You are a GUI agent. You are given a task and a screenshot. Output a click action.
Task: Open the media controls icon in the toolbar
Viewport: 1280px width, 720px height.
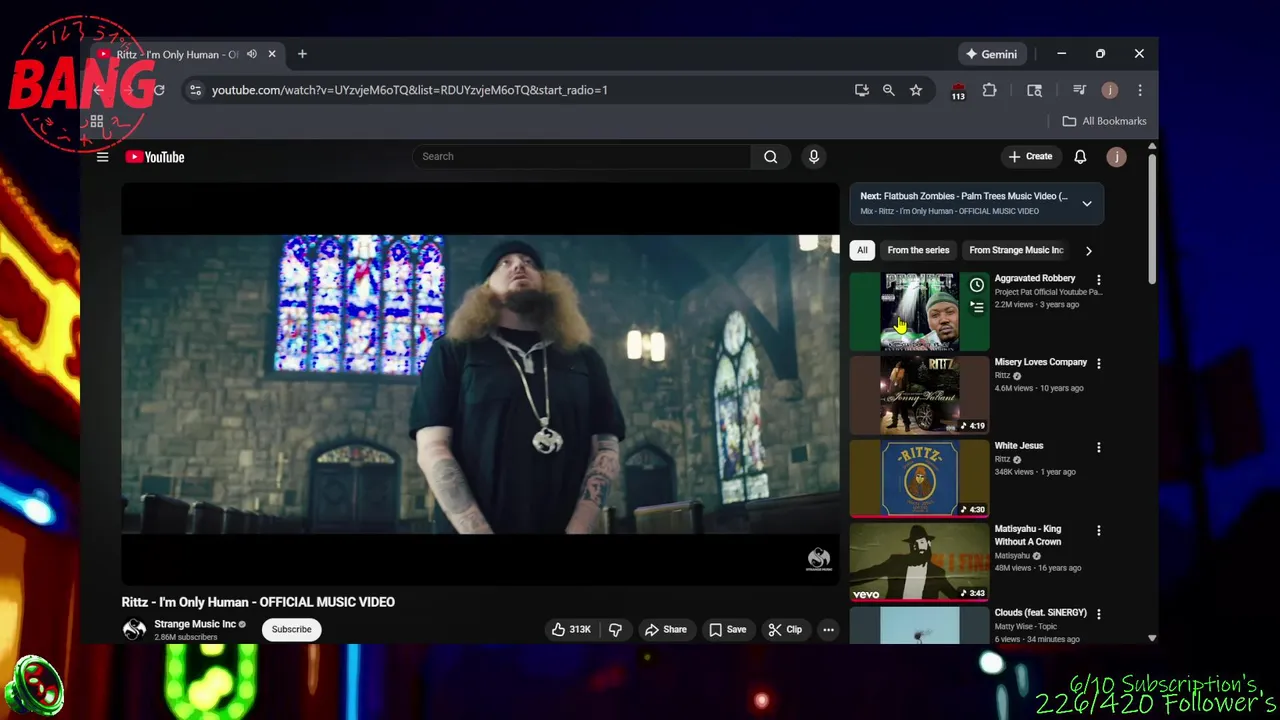point(1079,90)
